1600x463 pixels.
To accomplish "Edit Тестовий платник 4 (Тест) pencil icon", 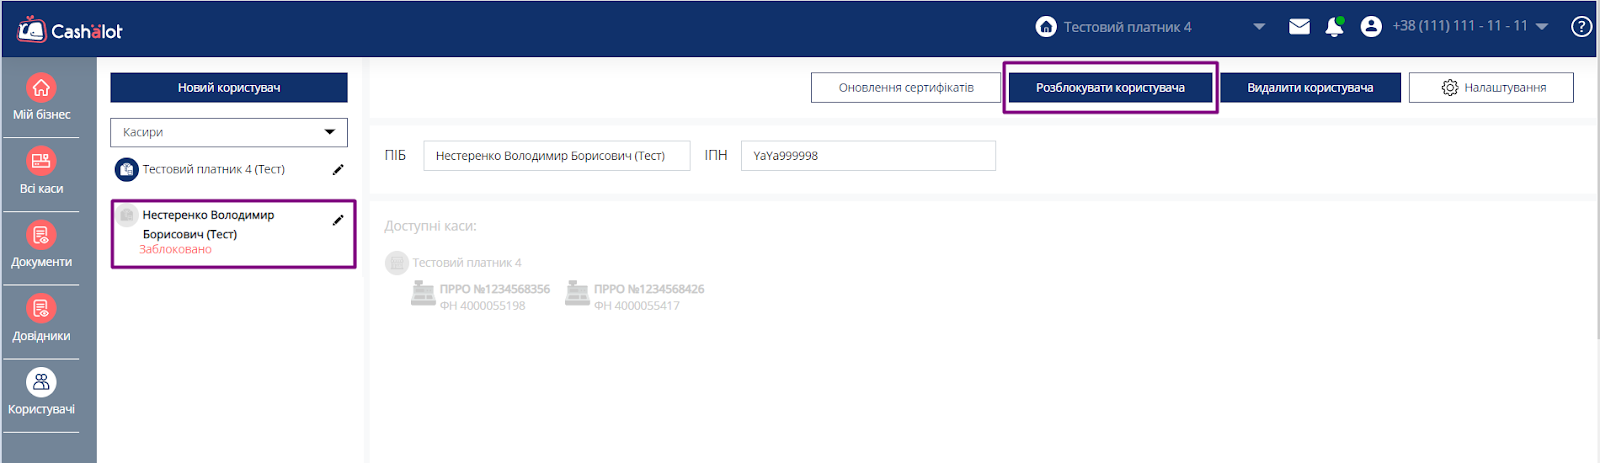I will [338, 170].
